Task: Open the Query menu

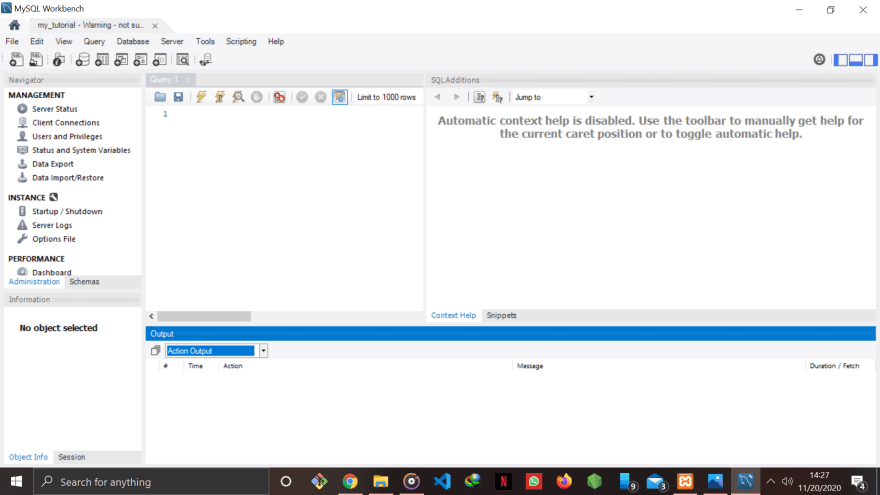Action: [x=94, y=42]
